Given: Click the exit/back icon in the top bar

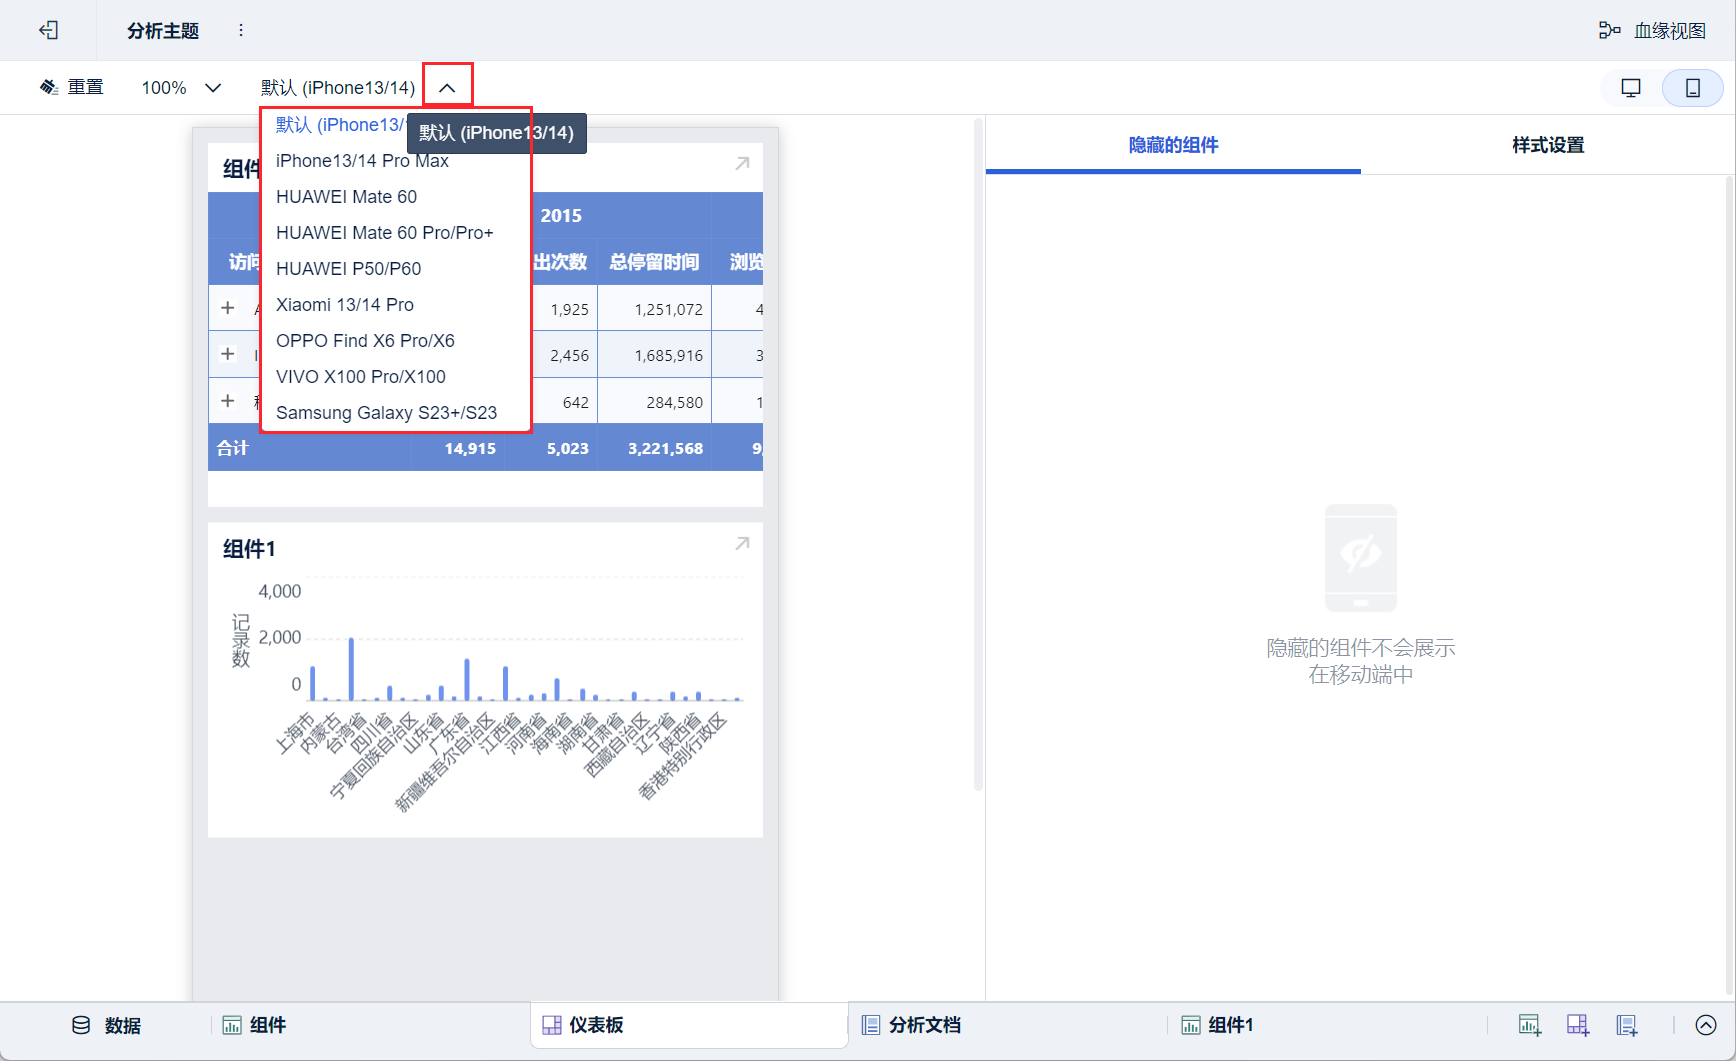Looking at the screenshot, I should [48, 30].
